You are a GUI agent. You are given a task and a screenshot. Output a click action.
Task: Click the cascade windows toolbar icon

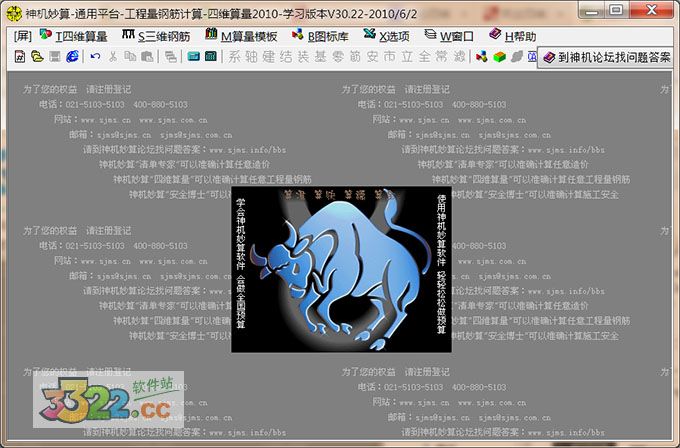[171, 56]
